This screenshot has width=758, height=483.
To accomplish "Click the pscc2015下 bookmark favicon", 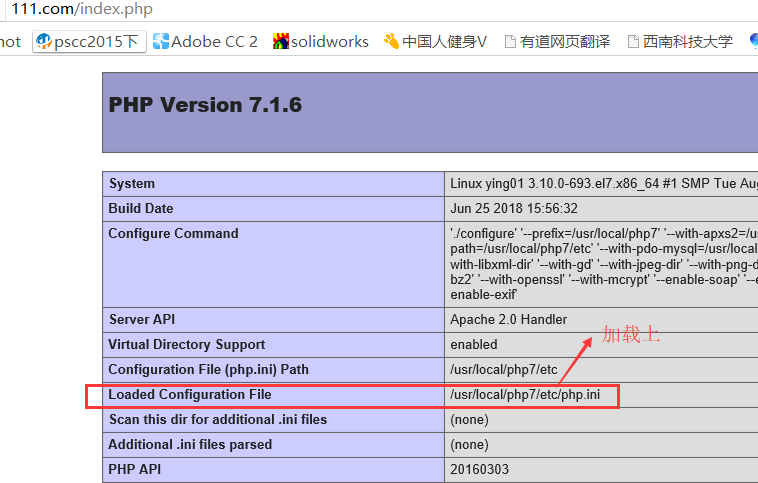I will (x=44, y=42).
